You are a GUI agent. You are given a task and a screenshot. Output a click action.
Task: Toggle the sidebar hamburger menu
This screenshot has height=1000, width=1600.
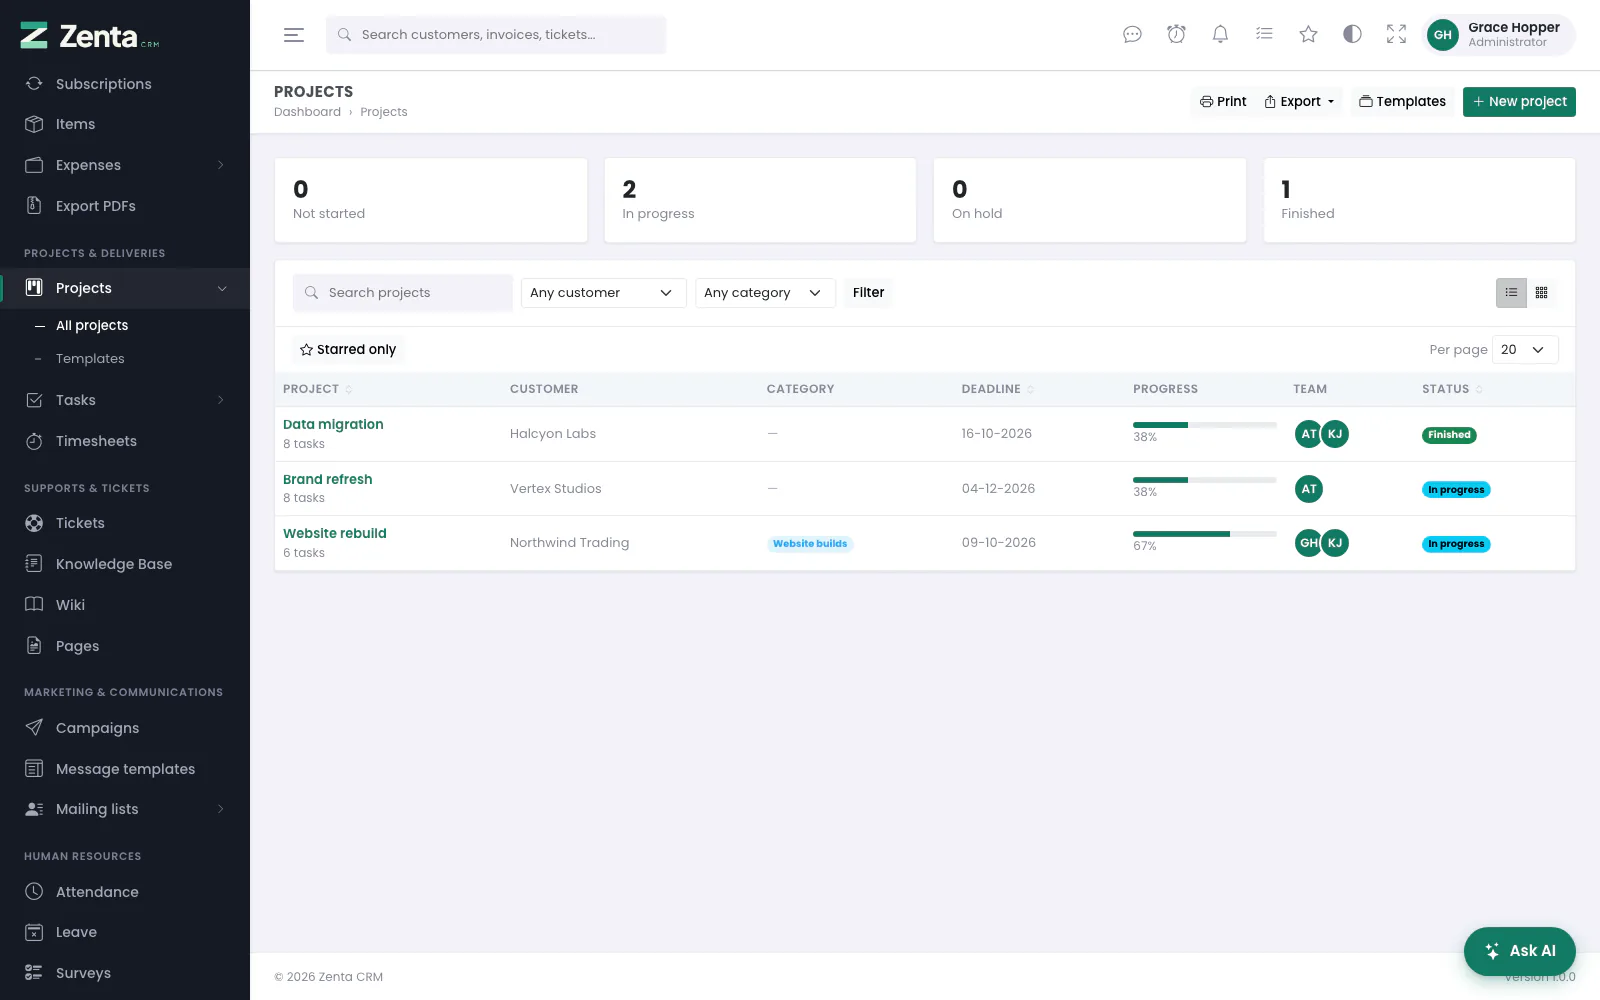click(294, 35)
